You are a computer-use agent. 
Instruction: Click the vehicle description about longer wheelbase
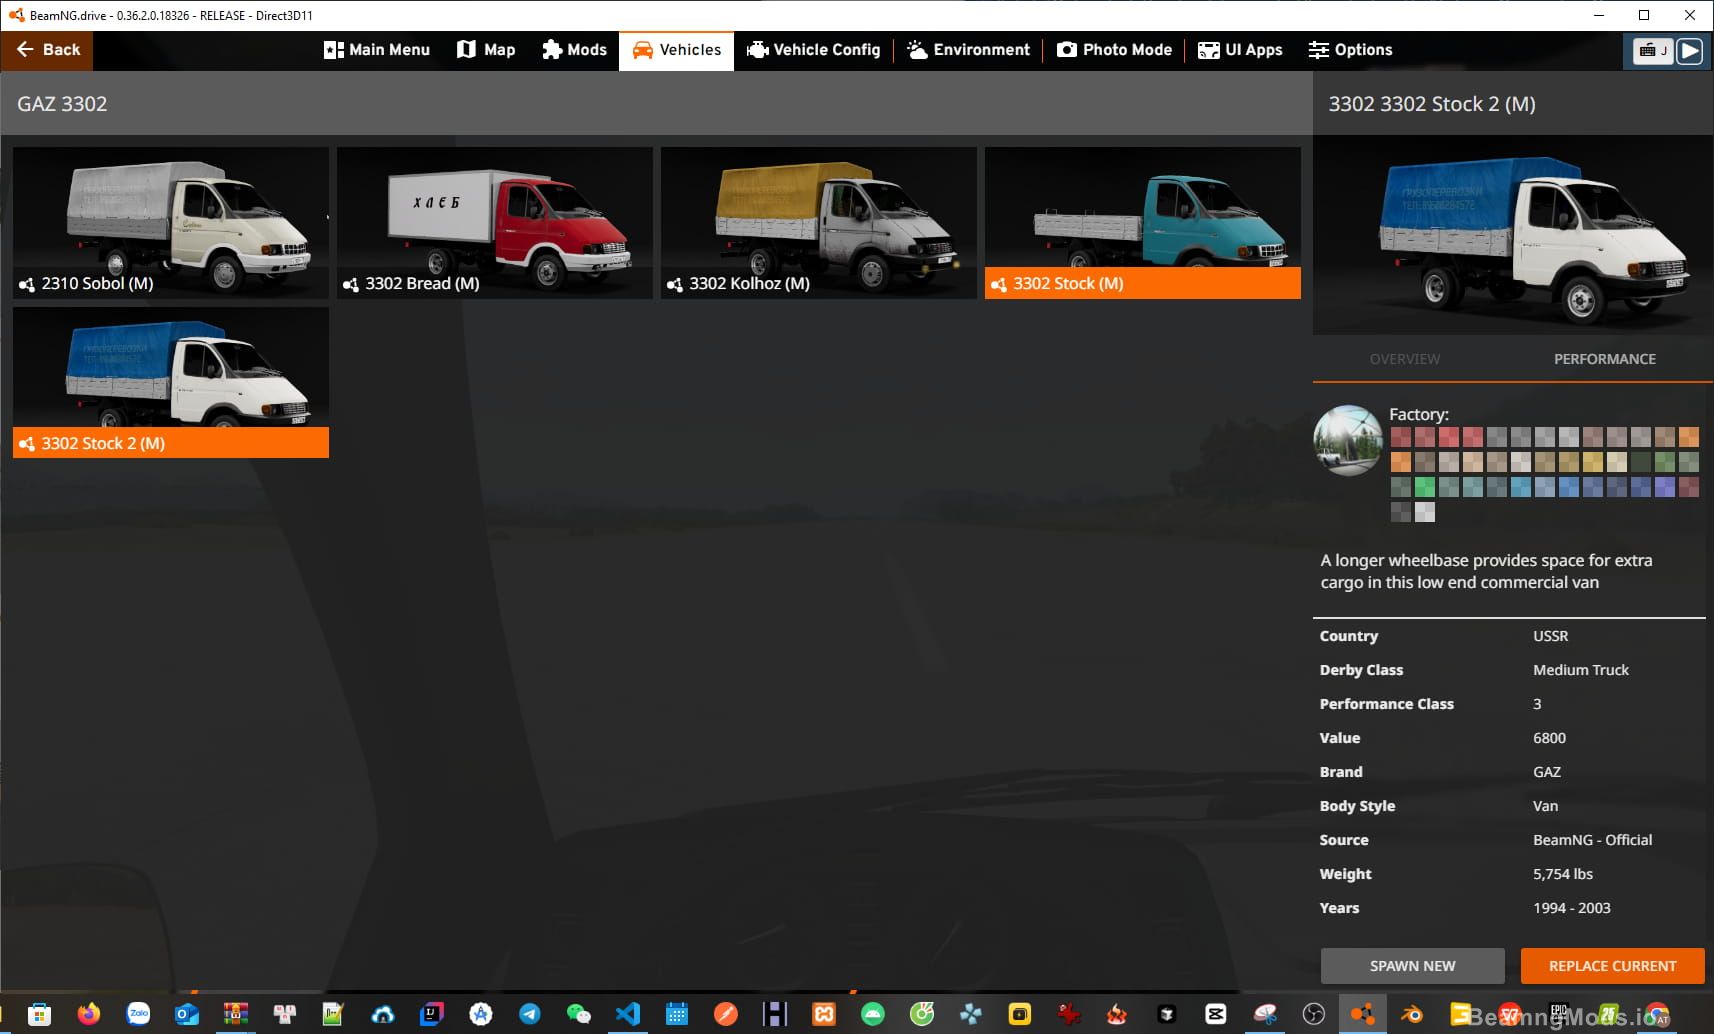pos(1486,571)
